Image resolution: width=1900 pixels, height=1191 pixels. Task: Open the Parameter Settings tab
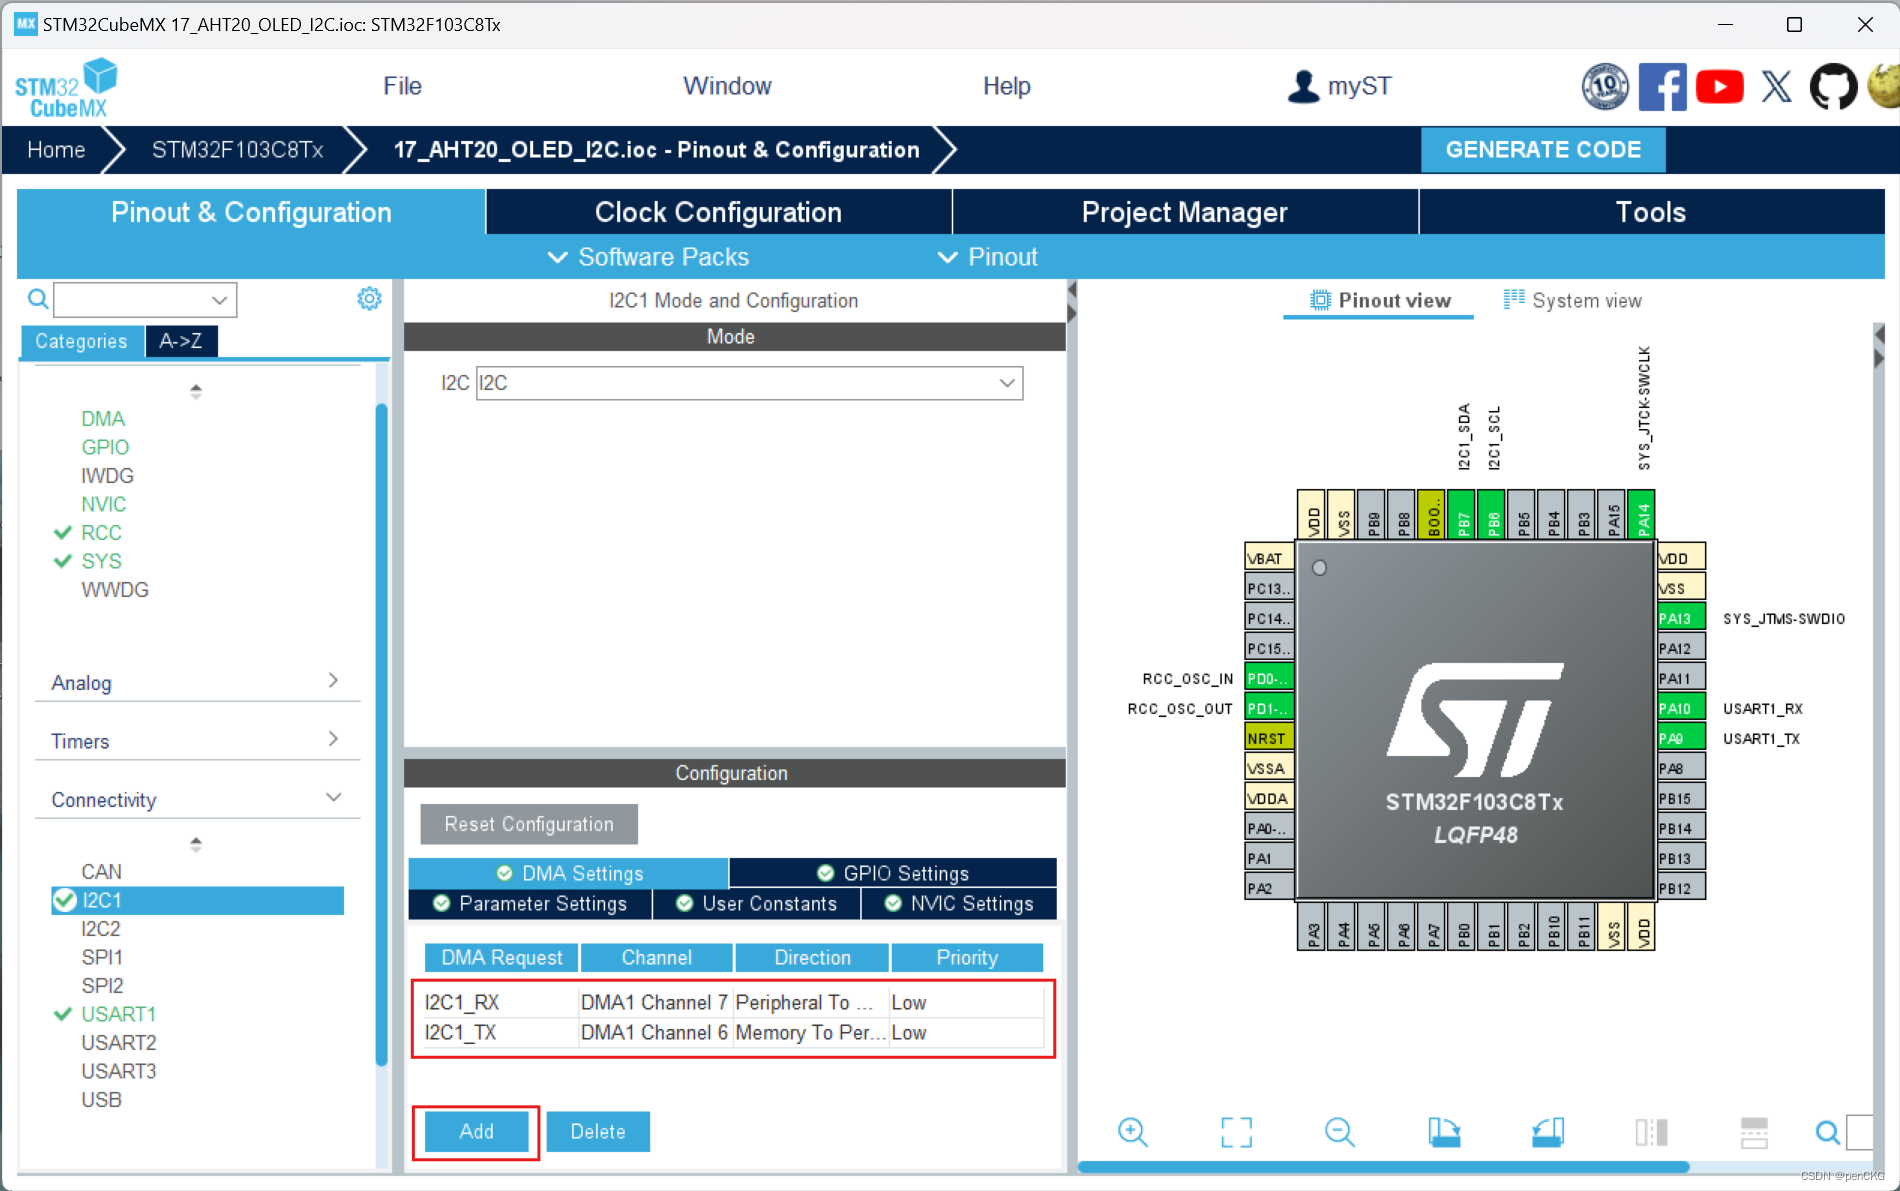coord(530,904)
